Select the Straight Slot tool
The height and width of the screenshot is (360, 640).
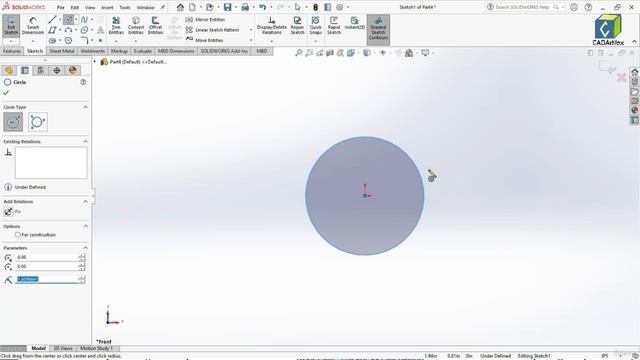(x=52, y=40)
